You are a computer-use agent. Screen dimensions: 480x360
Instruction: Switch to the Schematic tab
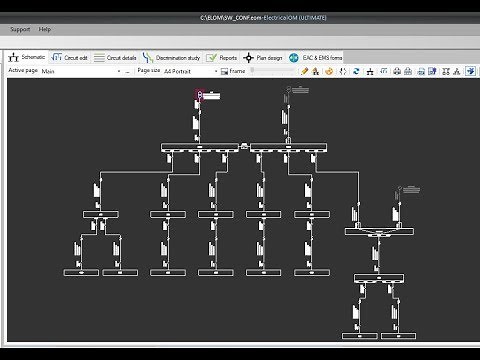(x=27, y=57)
